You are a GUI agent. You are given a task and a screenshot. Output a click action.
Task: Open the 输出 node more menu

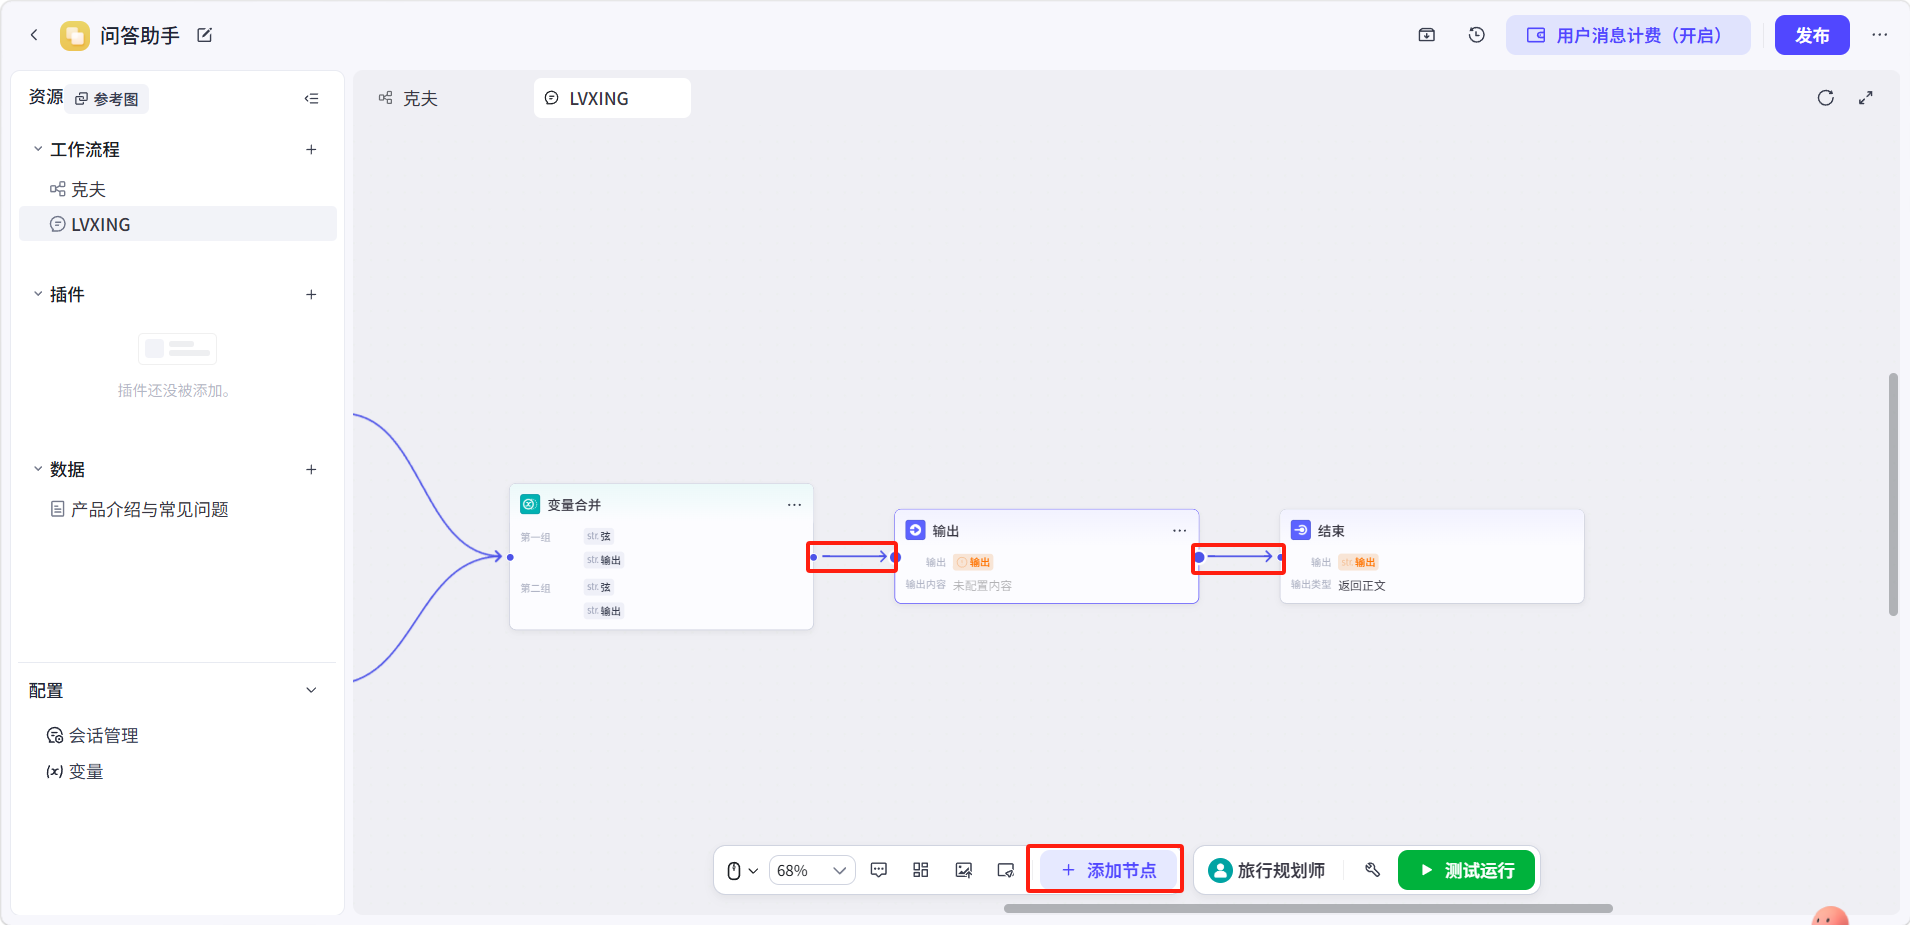[1180, 530]
